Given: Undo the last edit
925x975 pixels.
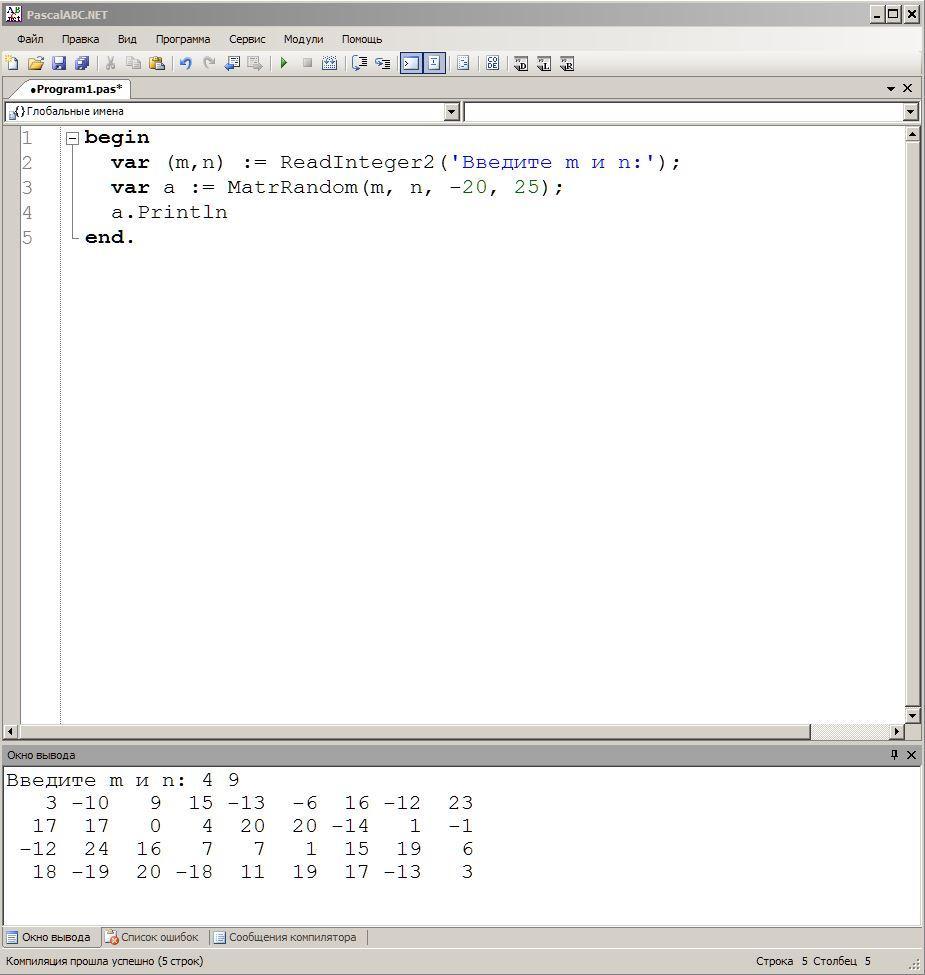Looking at the screenshot, I should [x=185, y=63].
